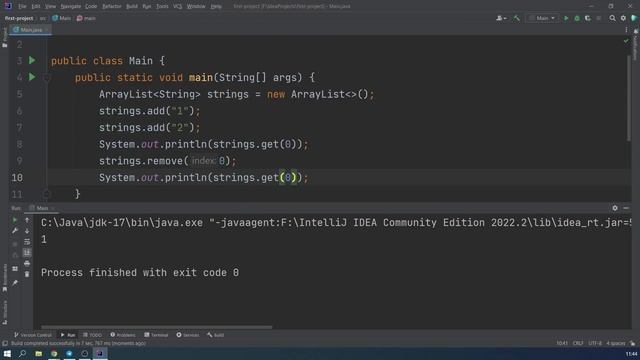Select the Main.java editor tab
This screenshot has height=360, width=640.
[31, 30]
